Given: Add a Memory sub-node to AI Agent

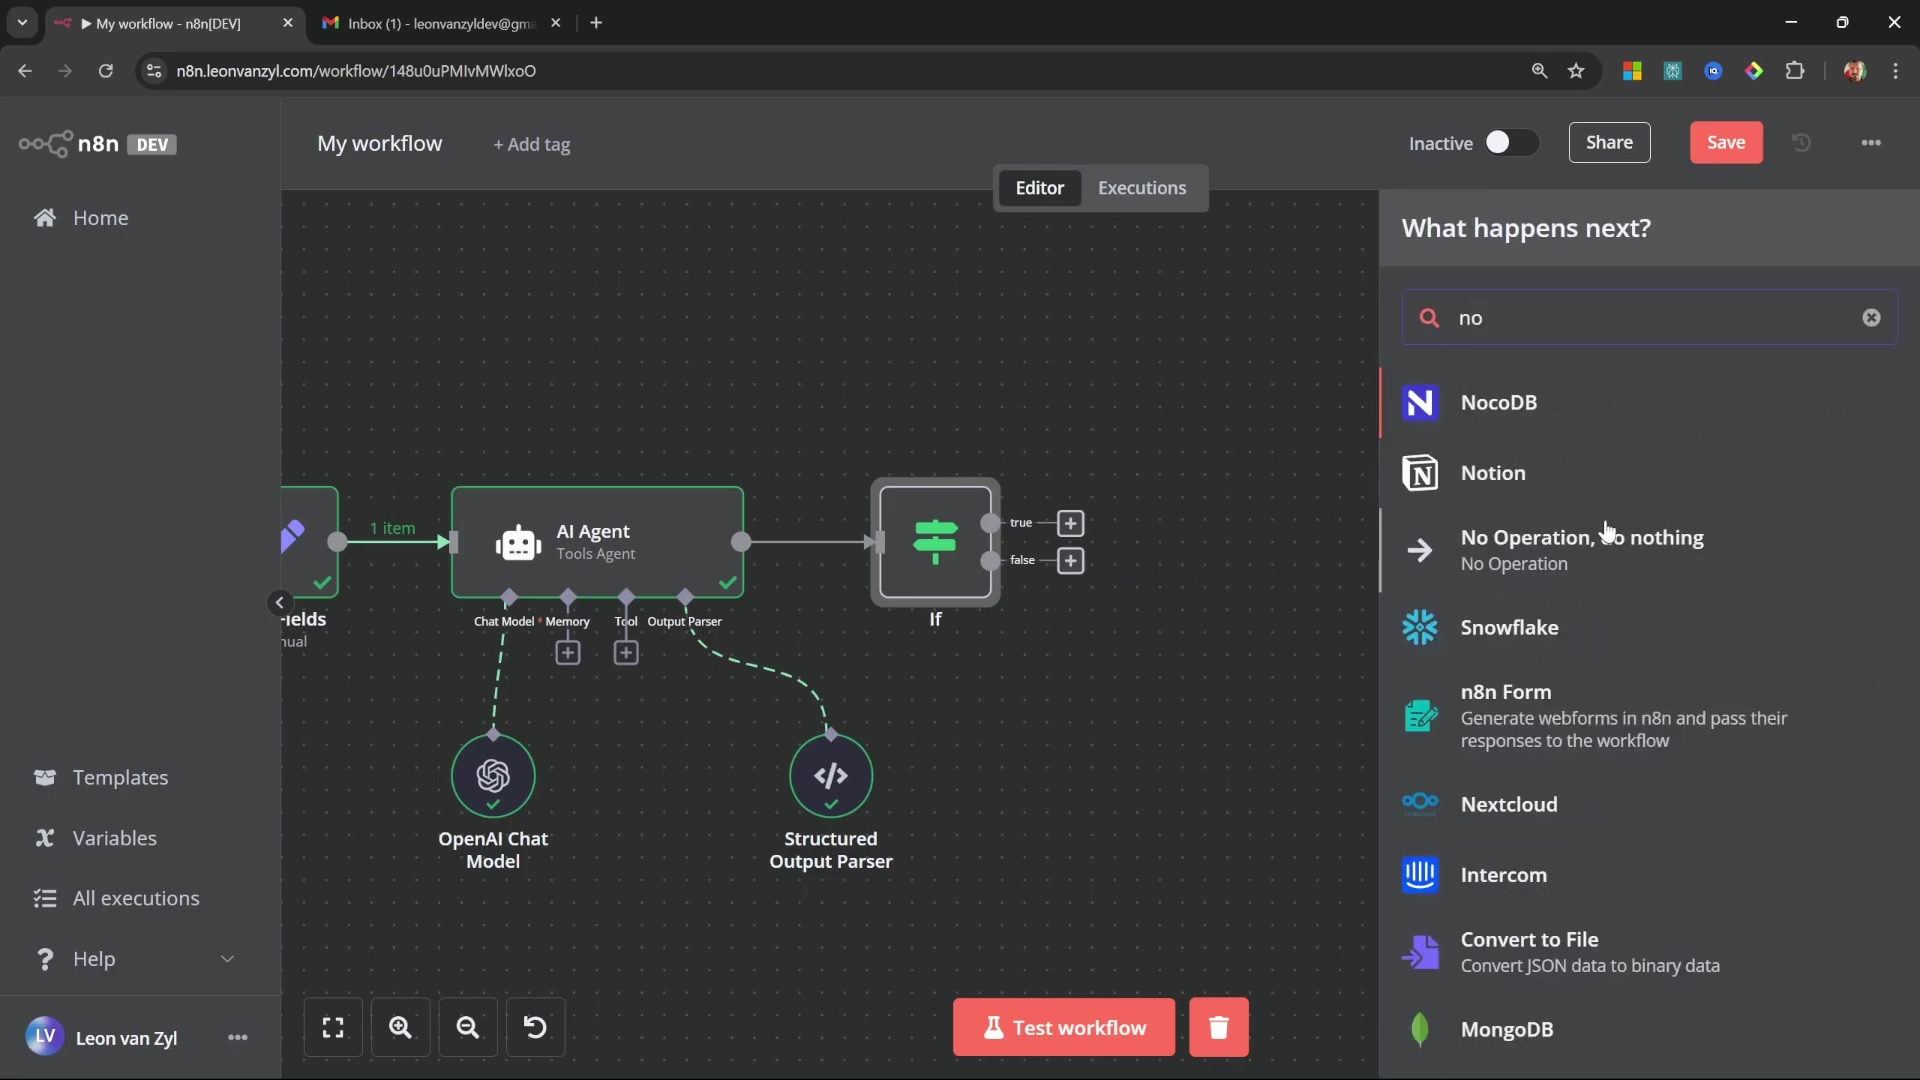Looking at the screenshot, I should point(567,653).
